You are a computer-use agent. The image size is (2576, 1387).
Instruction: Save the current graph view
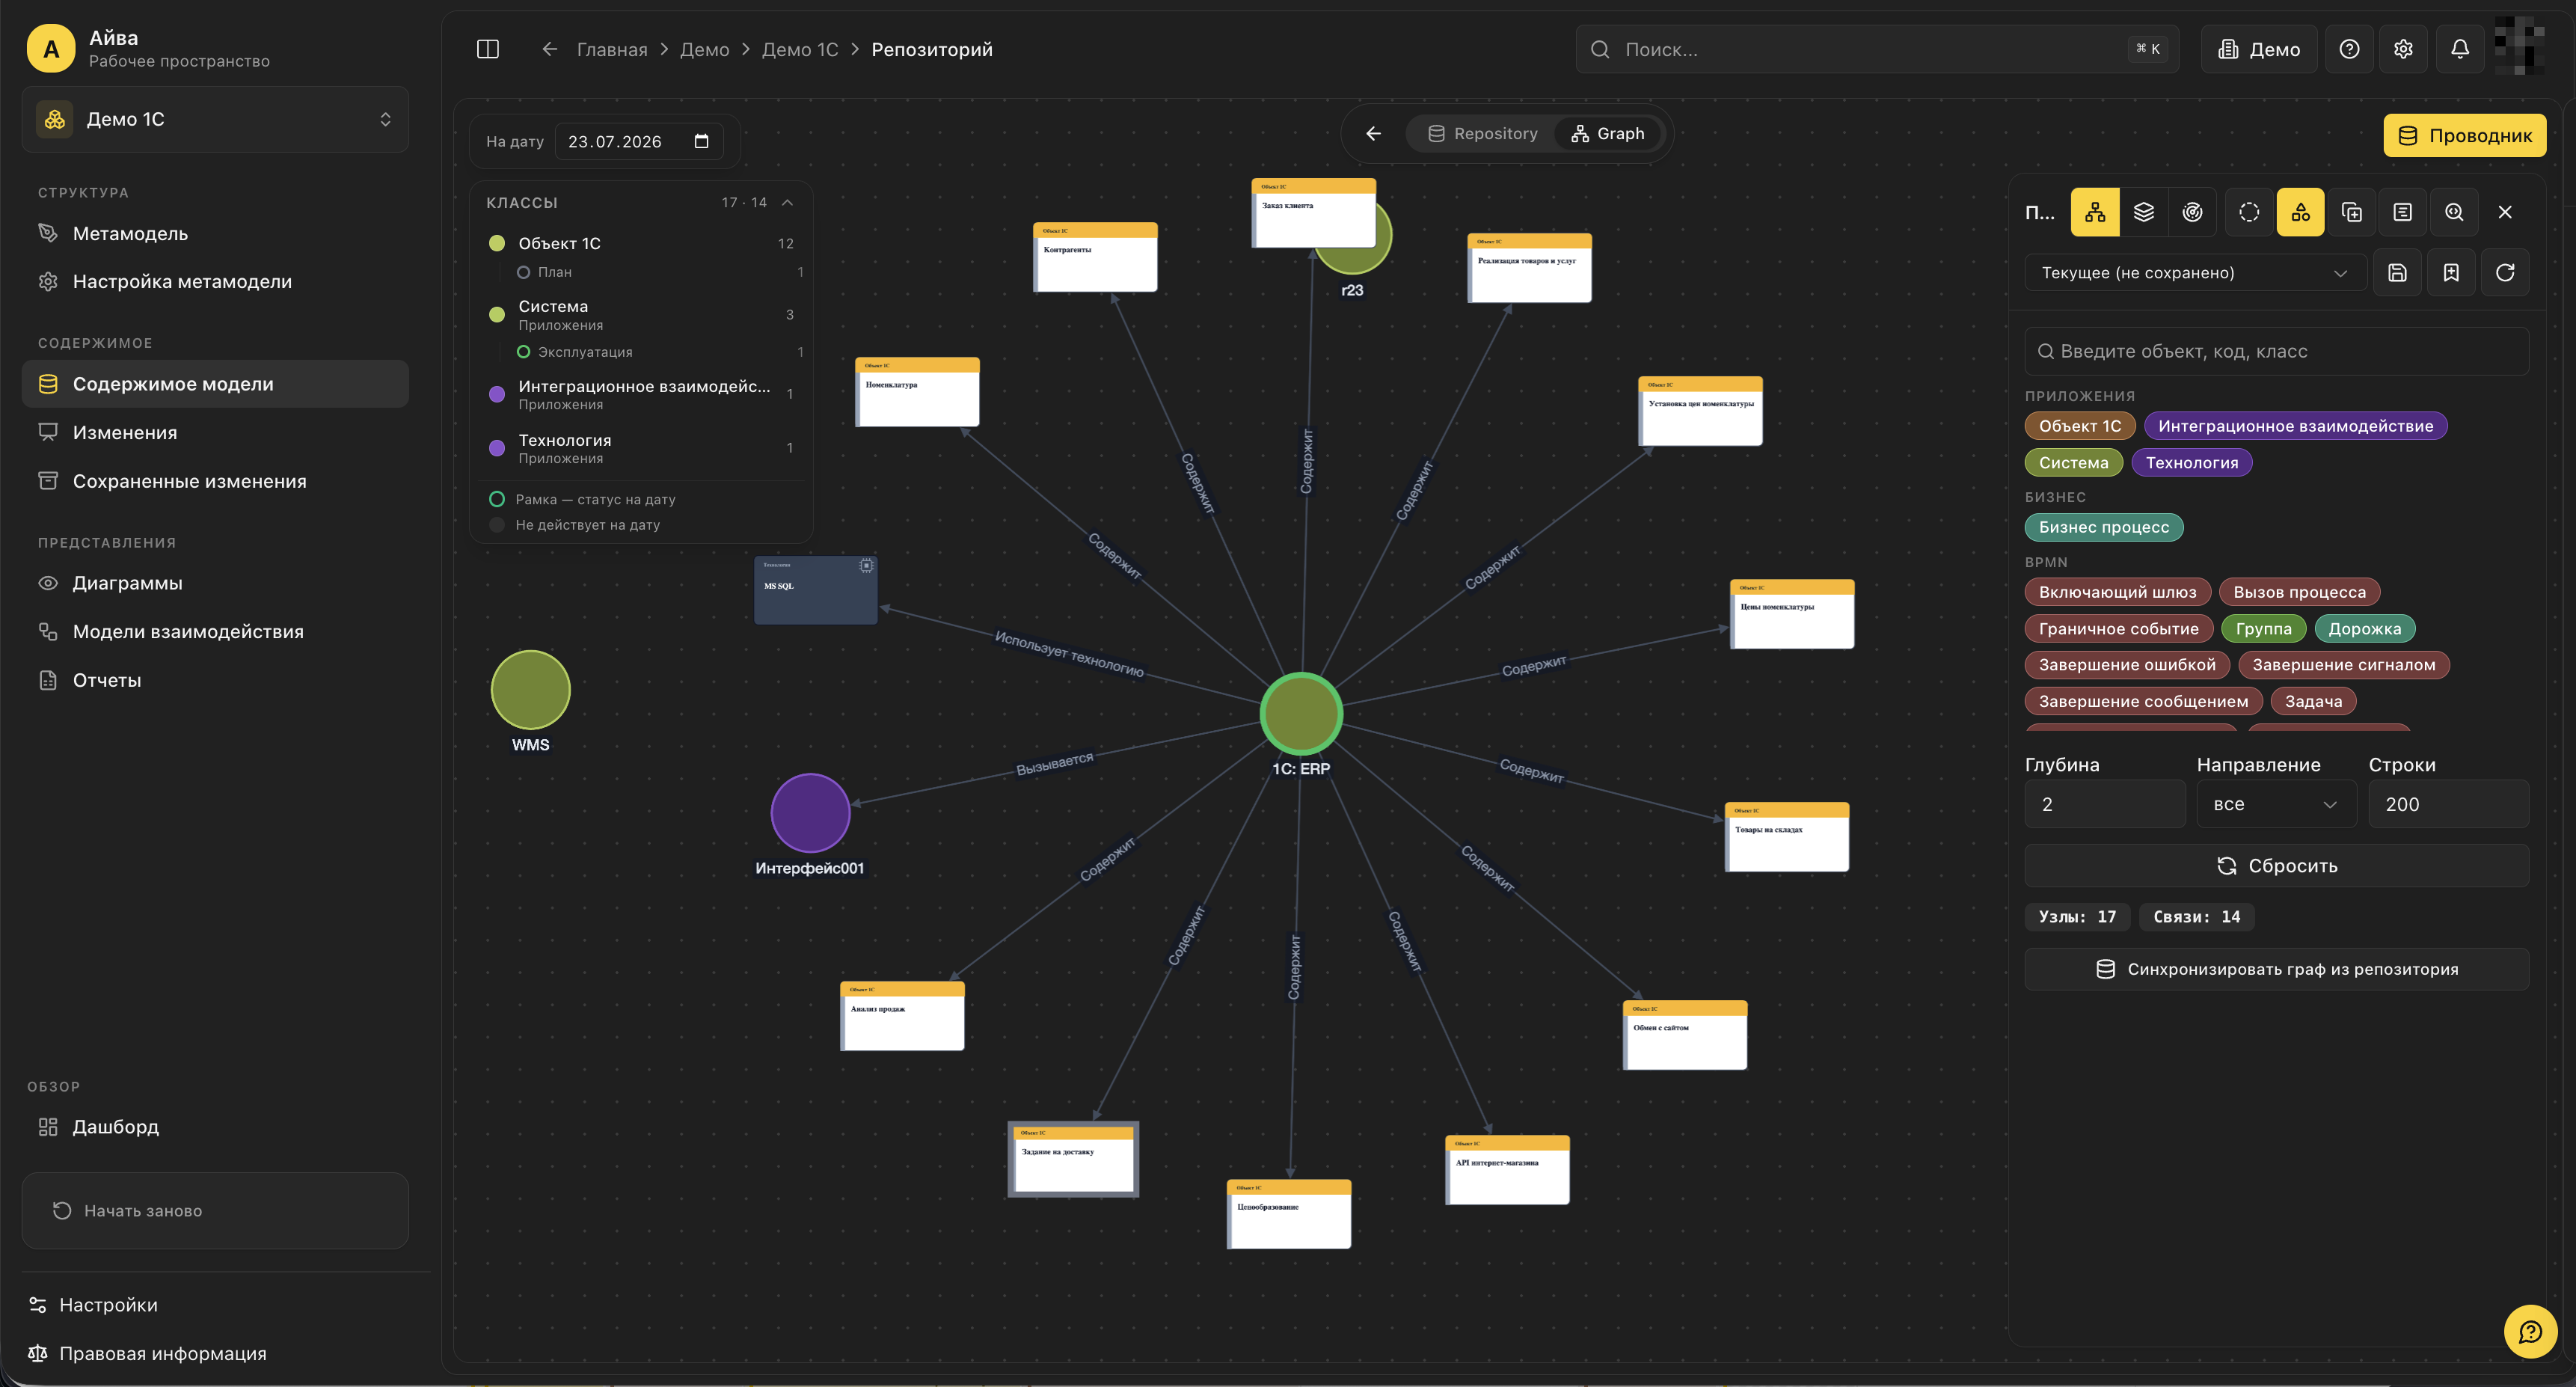tap(2397, 273)
